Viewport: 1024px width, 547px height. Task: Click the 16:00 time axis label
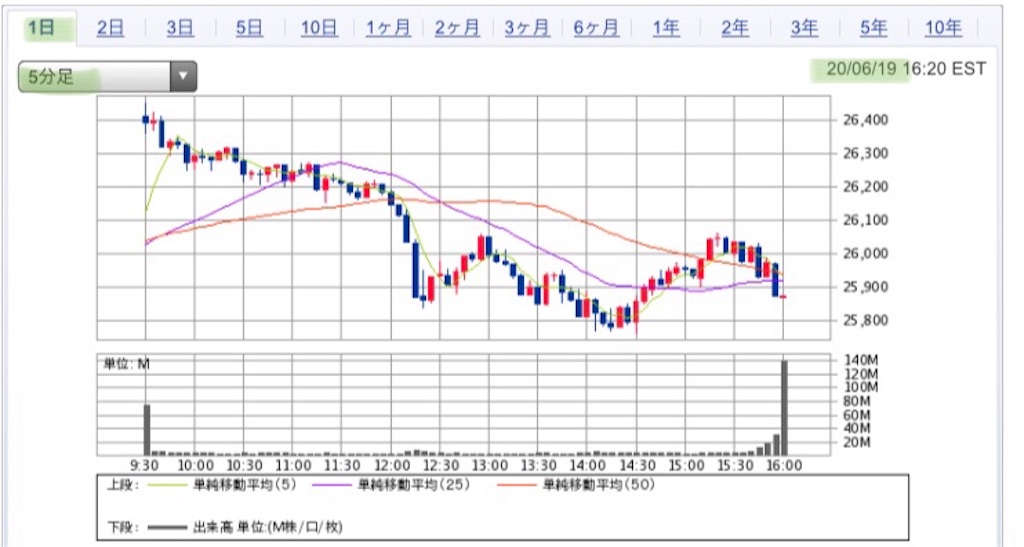coord(784,465)
